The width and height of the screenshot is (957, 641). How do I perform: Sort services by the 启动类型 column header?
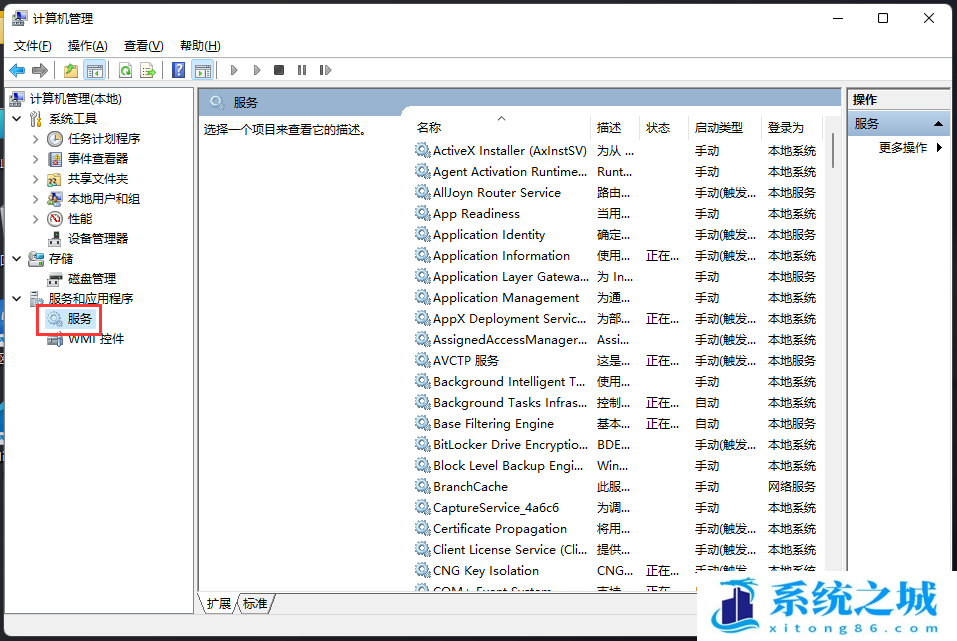(719, 128)
